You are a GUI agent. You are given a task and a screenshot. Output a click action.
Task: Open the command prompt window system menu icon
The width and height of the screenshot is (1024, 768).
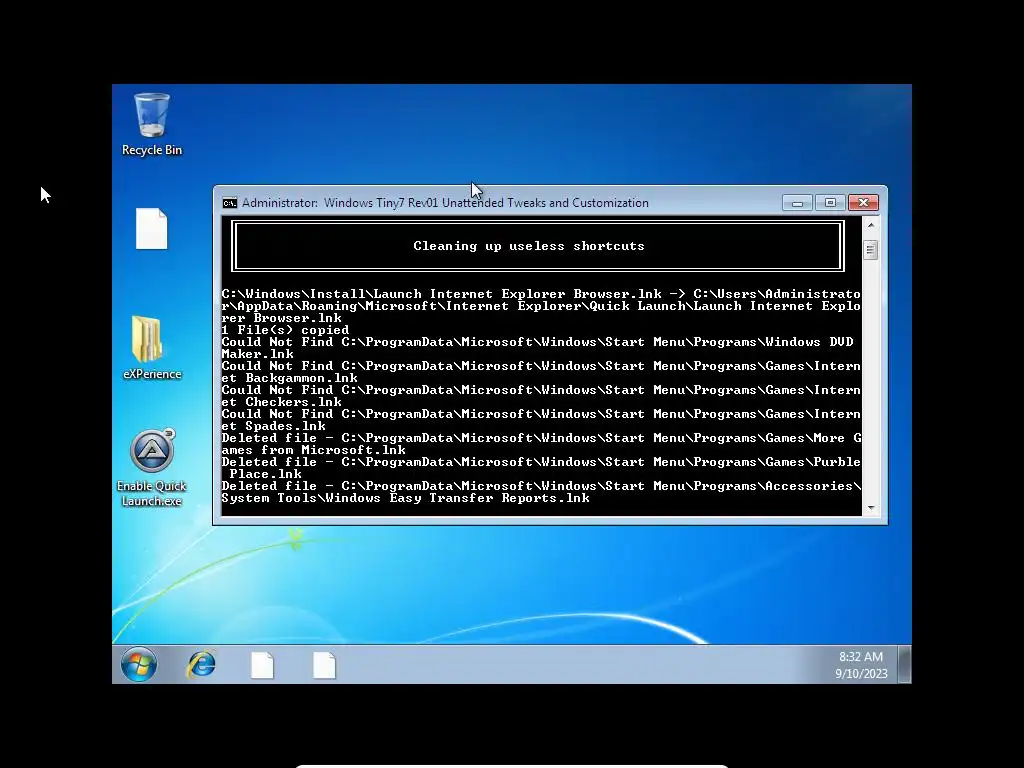230,203
